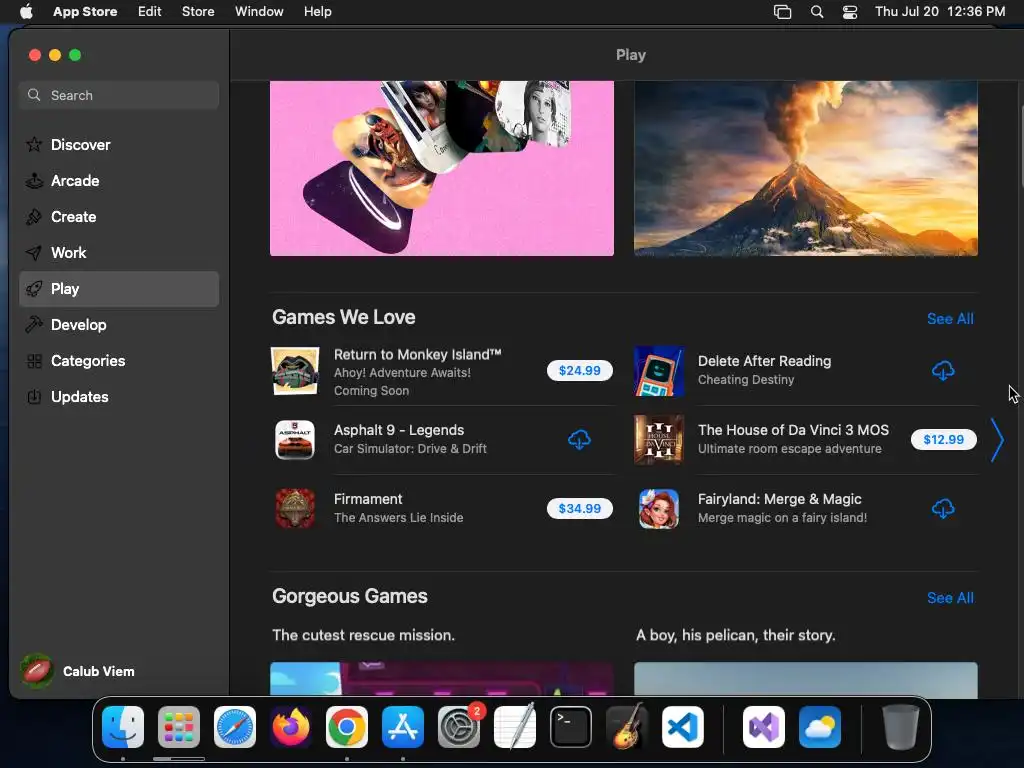Screen dimensions: 1024x768
Task: Click the Return to Monkey Island app icon
Action: pos(295,371)
